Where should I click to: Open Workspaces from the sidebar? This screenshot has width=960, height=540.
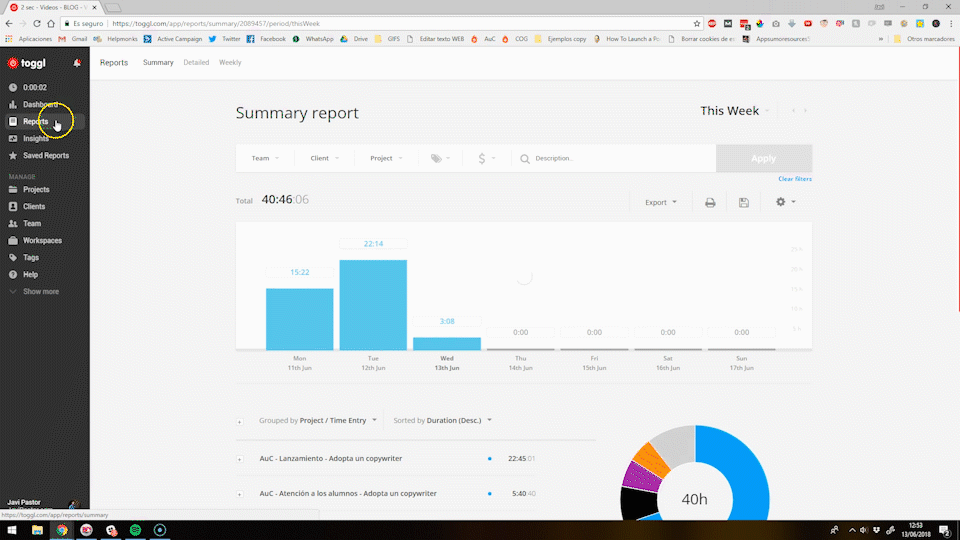(x=42, y=241)
